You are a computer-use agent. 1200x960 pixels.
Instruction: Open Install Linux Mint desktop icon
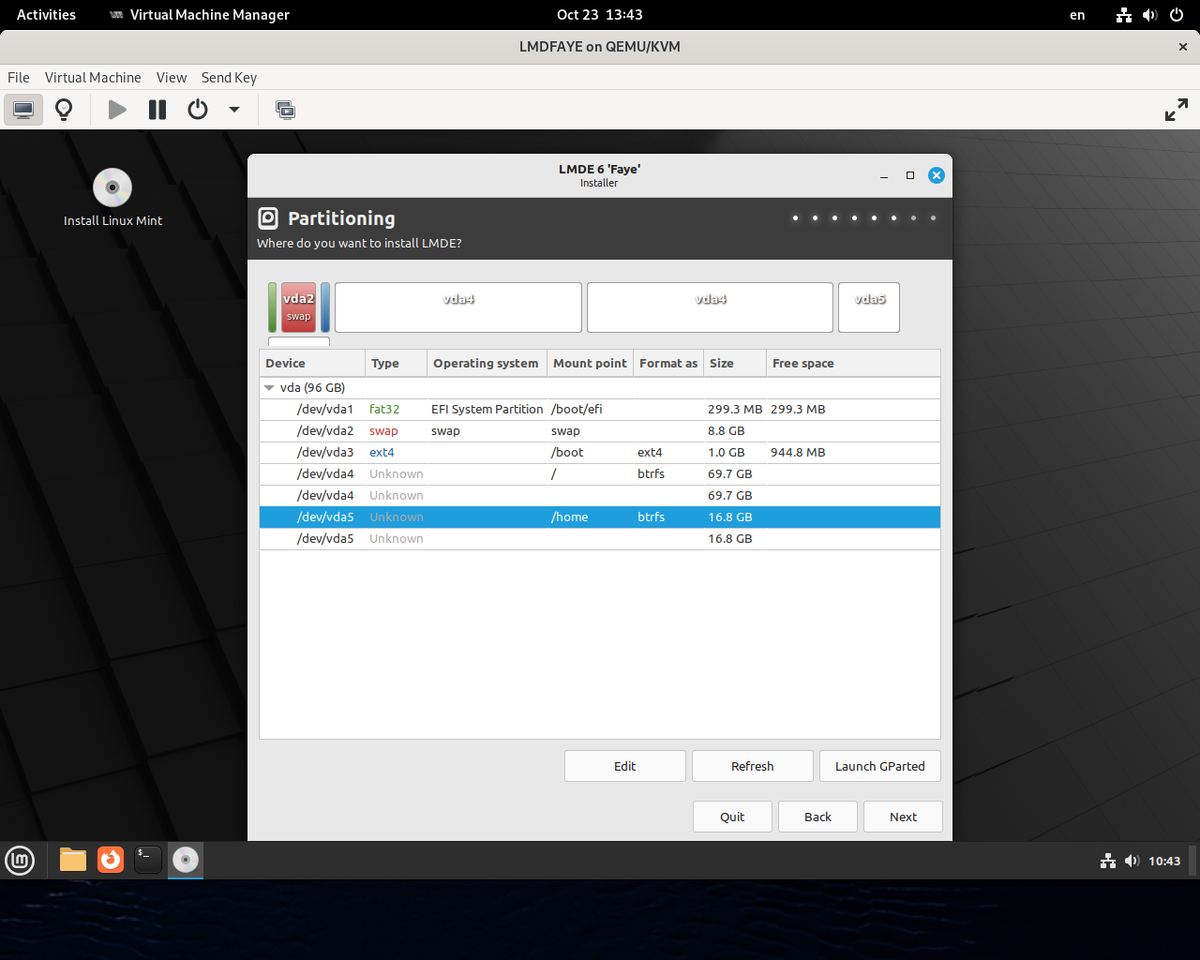pyautogui.click(x=113, y=197)
